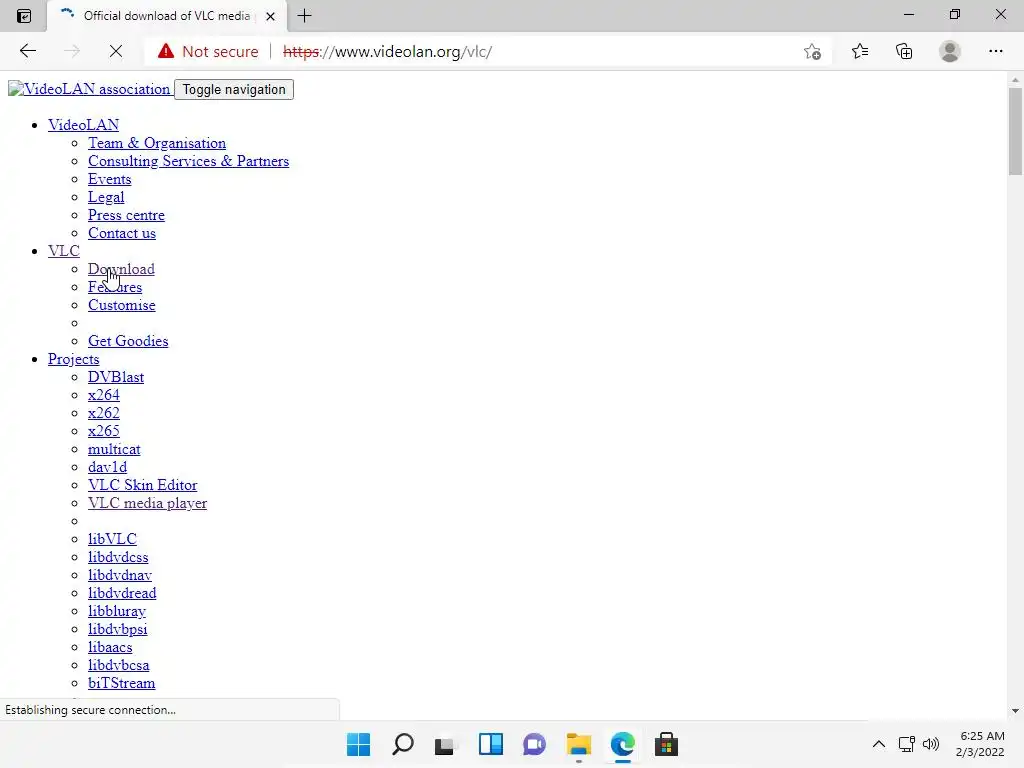Open the Collections icon

click(x=904, y=51)
